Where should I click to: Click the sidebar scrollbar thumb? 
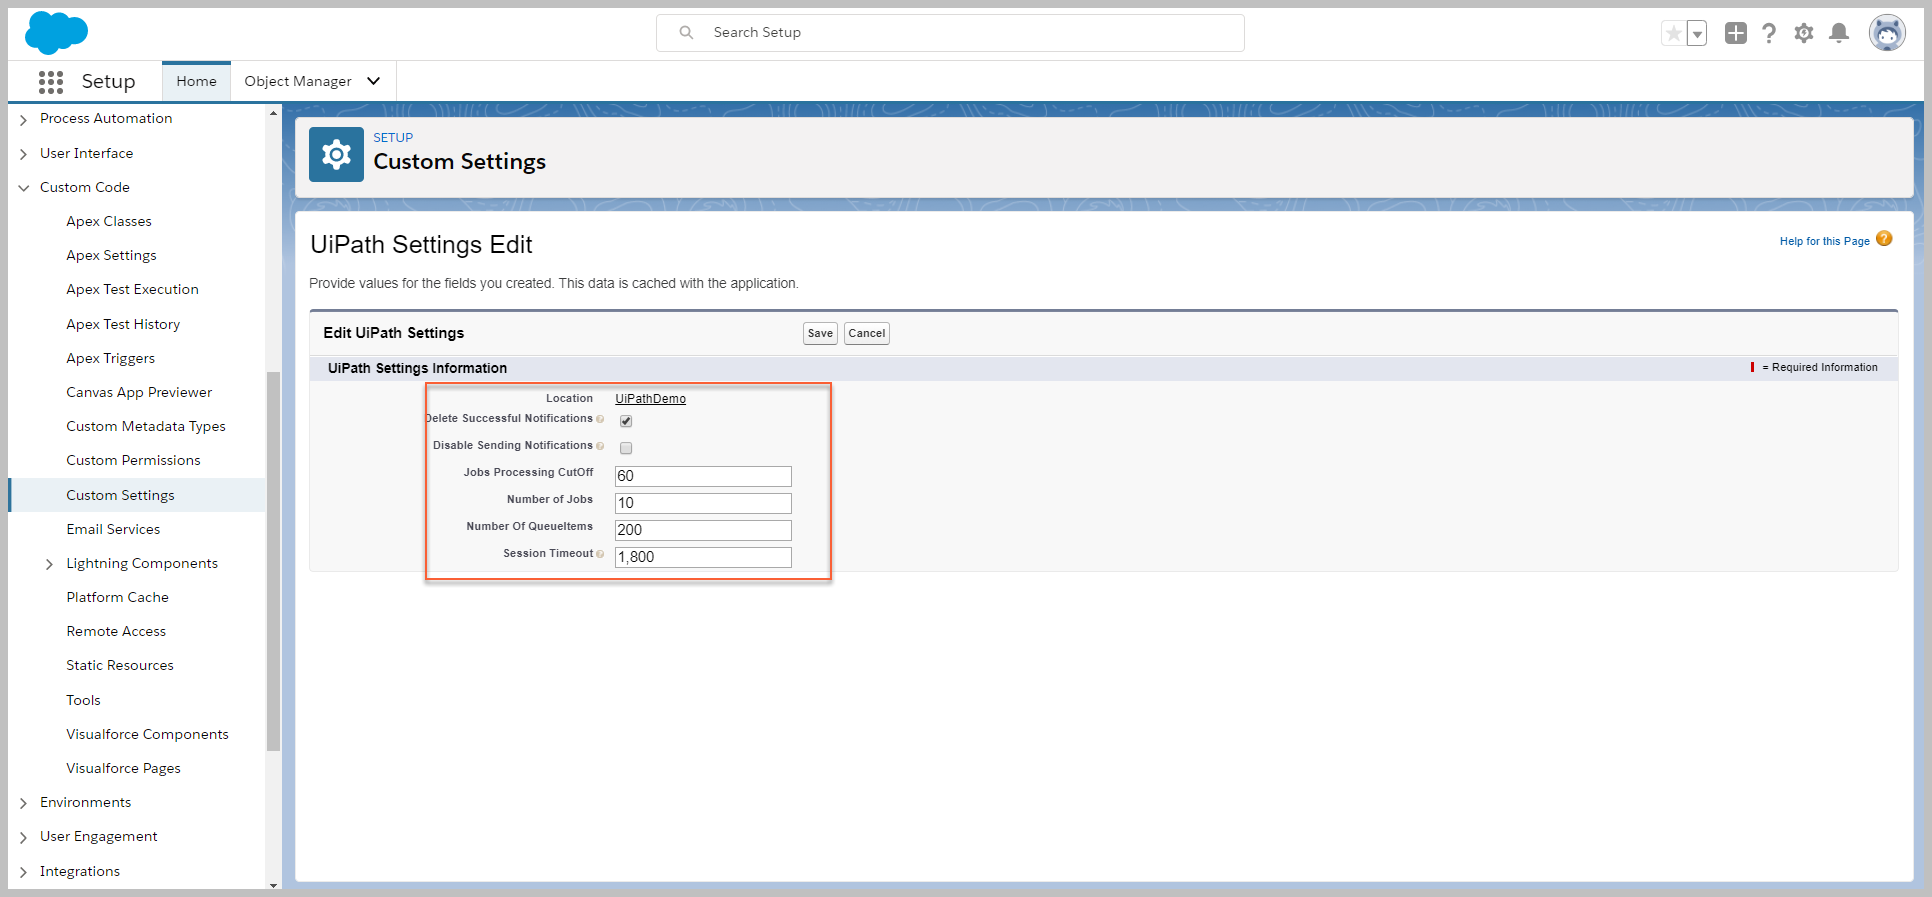tap(273, 560)
